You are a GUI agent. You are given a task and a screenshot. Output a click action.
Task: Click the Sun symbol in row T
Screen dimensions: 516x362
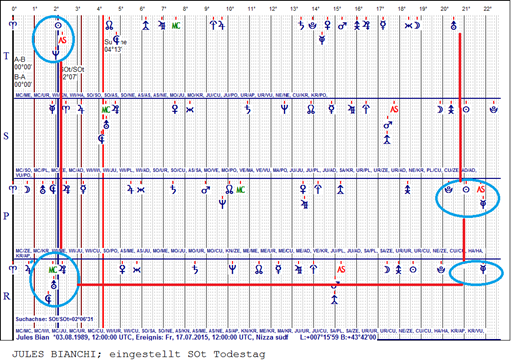tap(58, 25)
